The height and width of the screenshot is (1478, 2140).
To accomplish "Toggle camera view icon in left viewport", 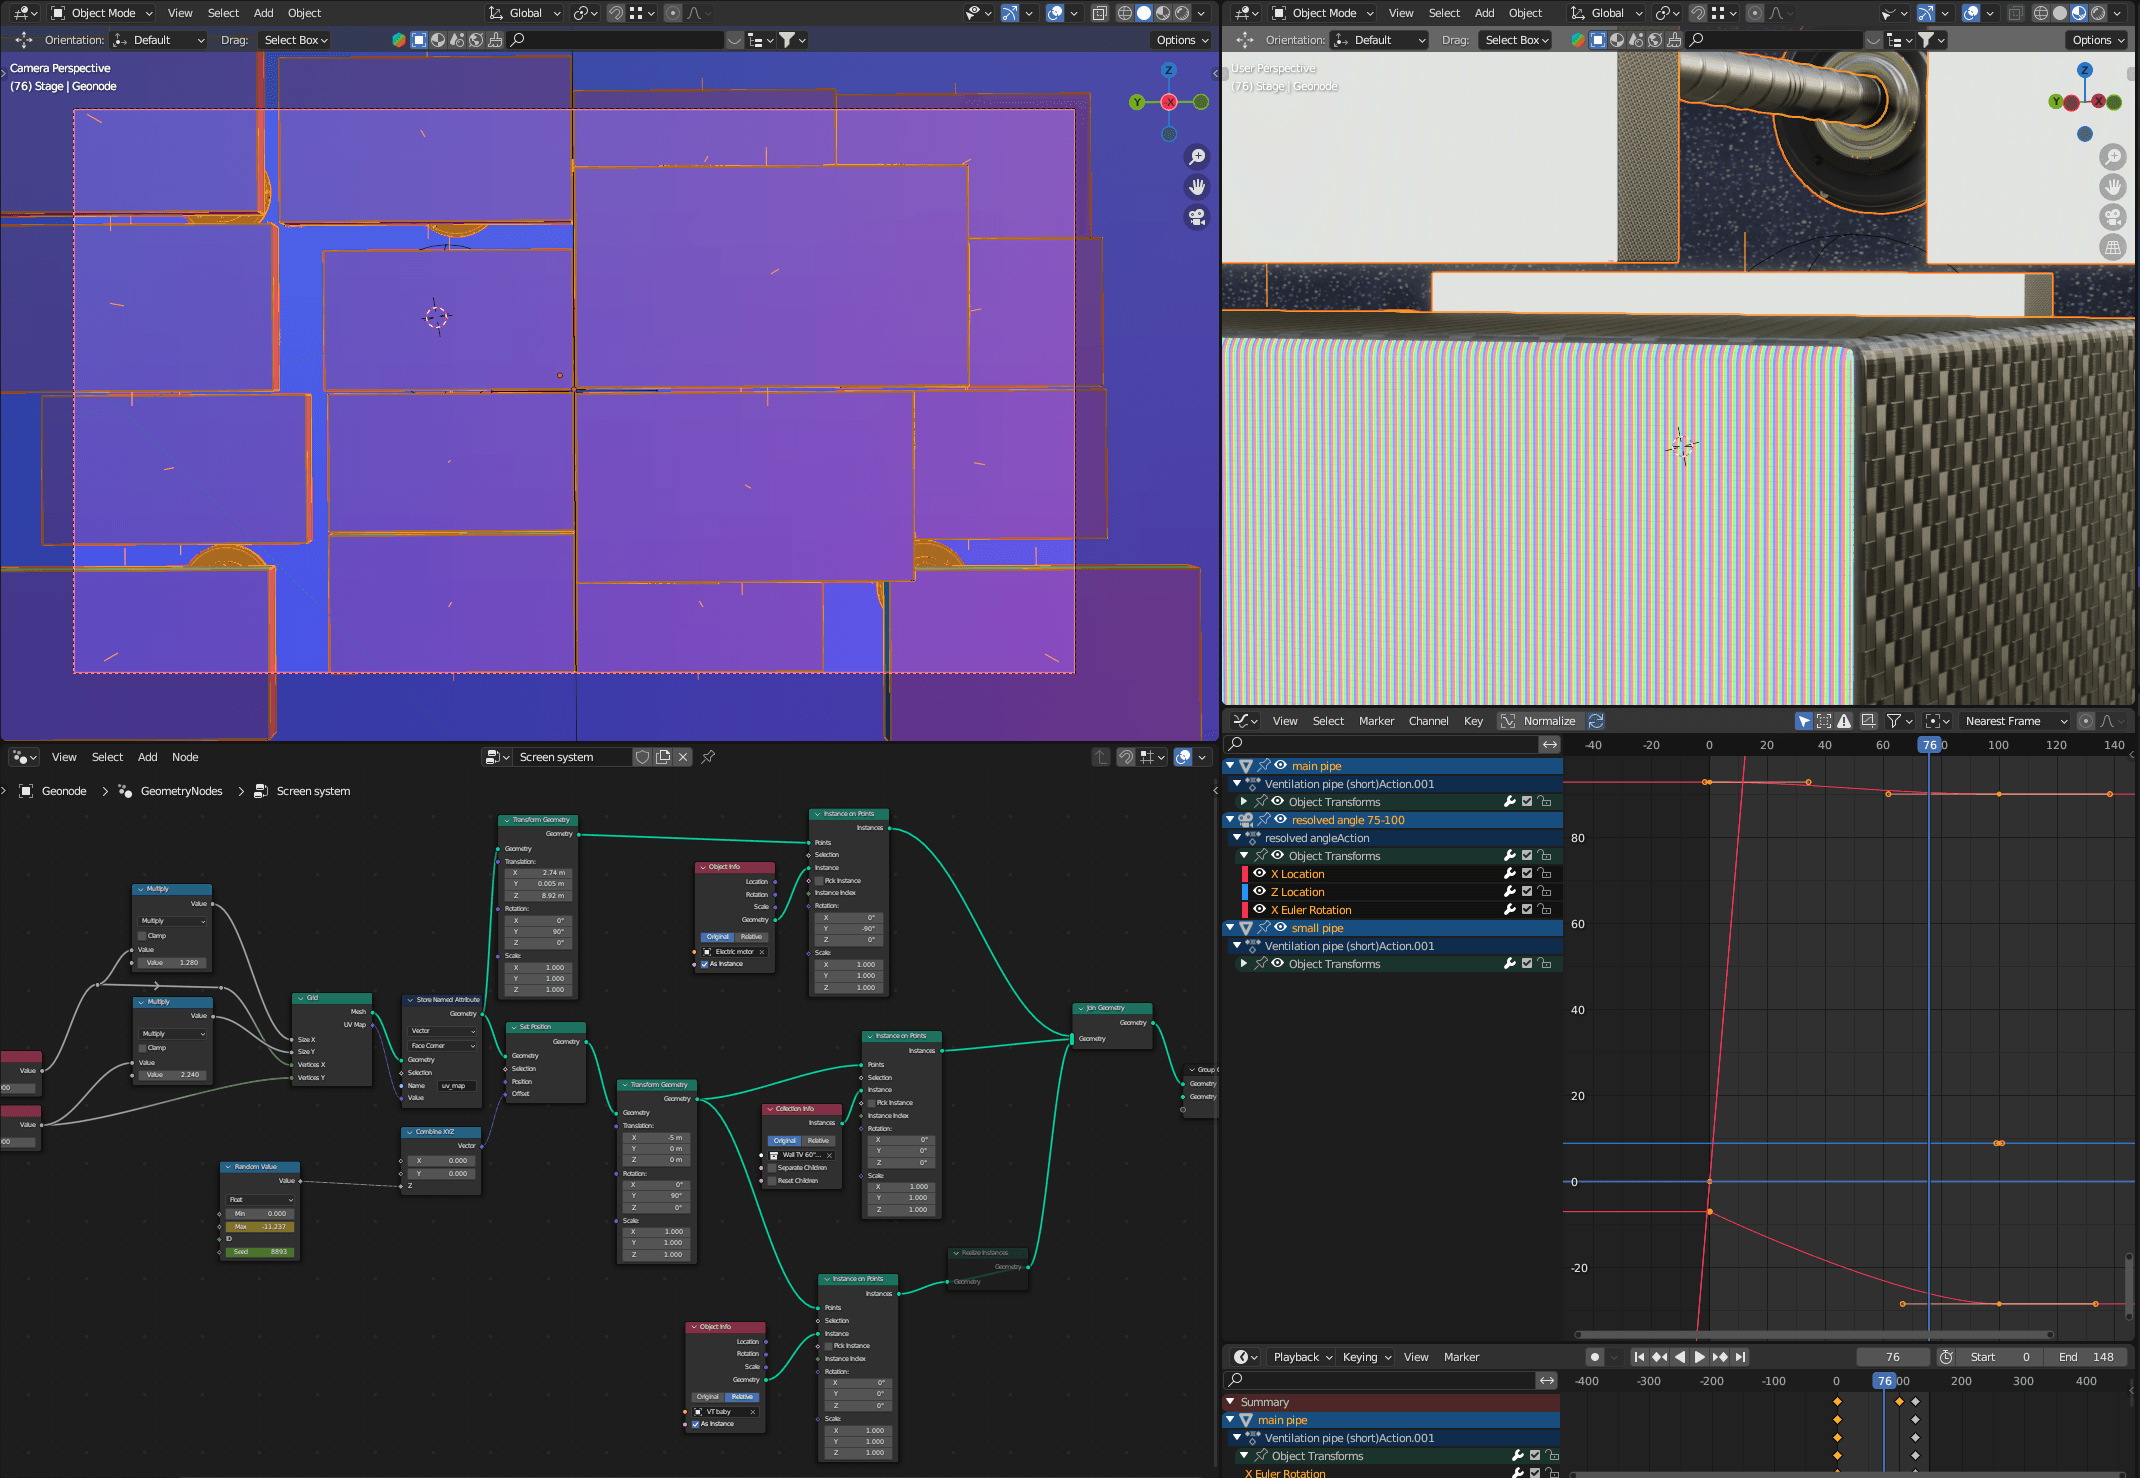I will click(1197, 217).
